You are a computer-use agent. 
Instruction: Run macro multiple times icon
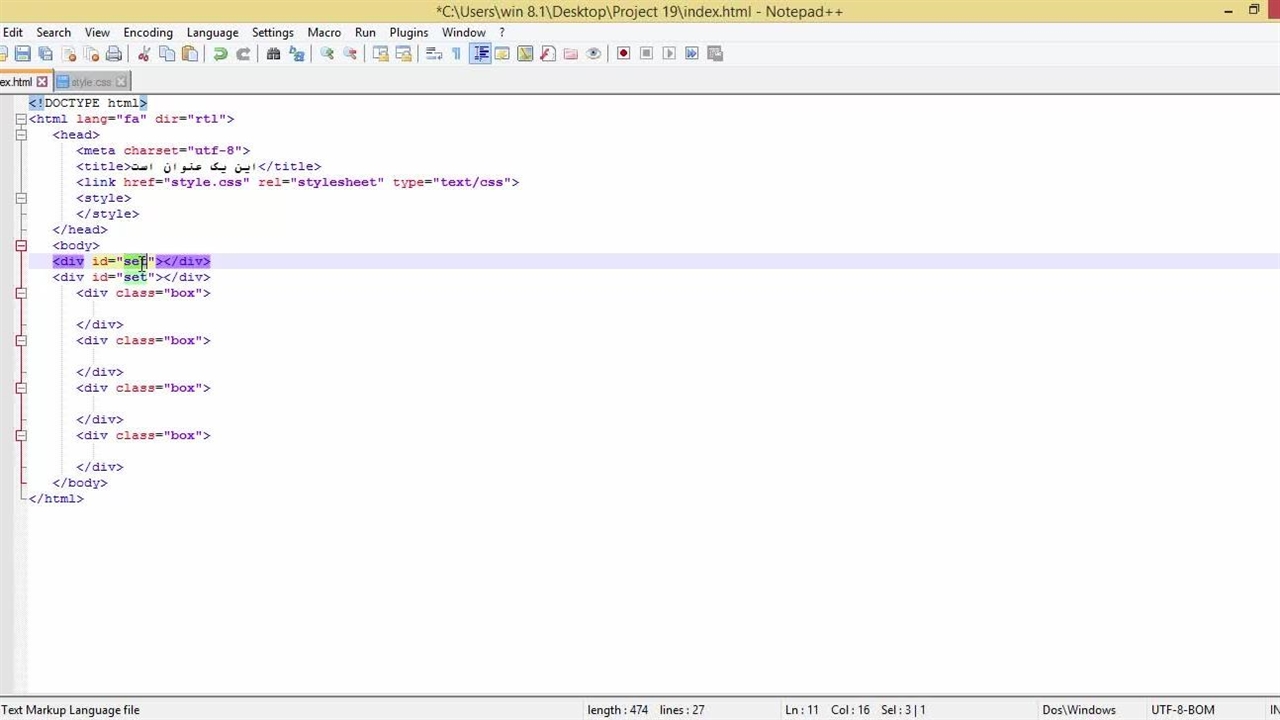point(692,54)
